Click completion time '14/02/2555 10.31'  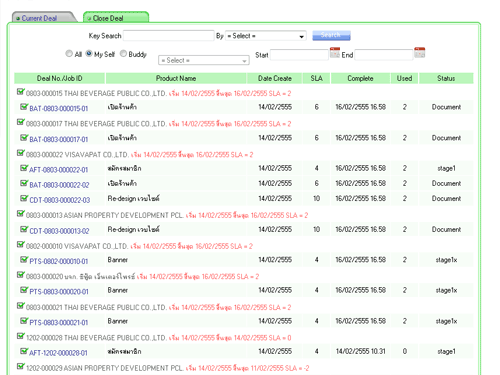[x=360, y=351]
